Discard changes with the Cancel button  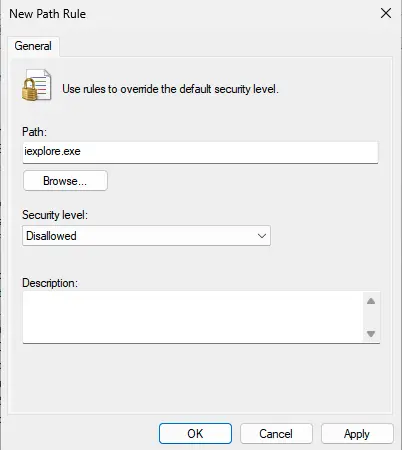(276, 434)
